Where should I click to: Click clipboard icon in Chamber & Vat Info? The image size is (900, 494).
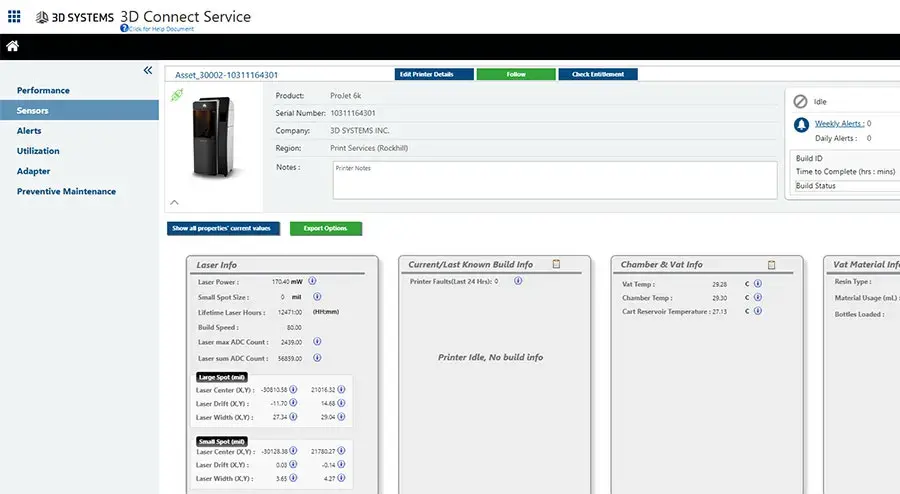(x=771, y=264)
